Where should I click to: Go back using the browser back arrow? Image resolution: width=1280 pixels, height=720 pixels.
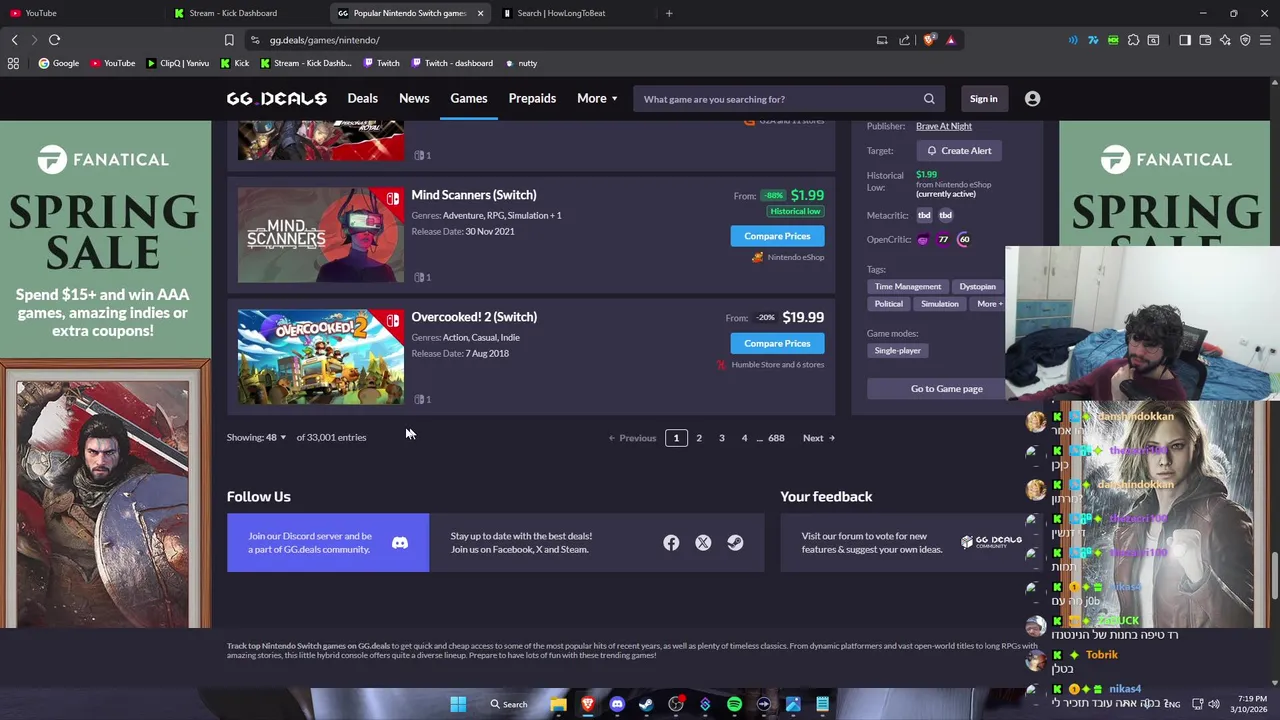[14, 40]
